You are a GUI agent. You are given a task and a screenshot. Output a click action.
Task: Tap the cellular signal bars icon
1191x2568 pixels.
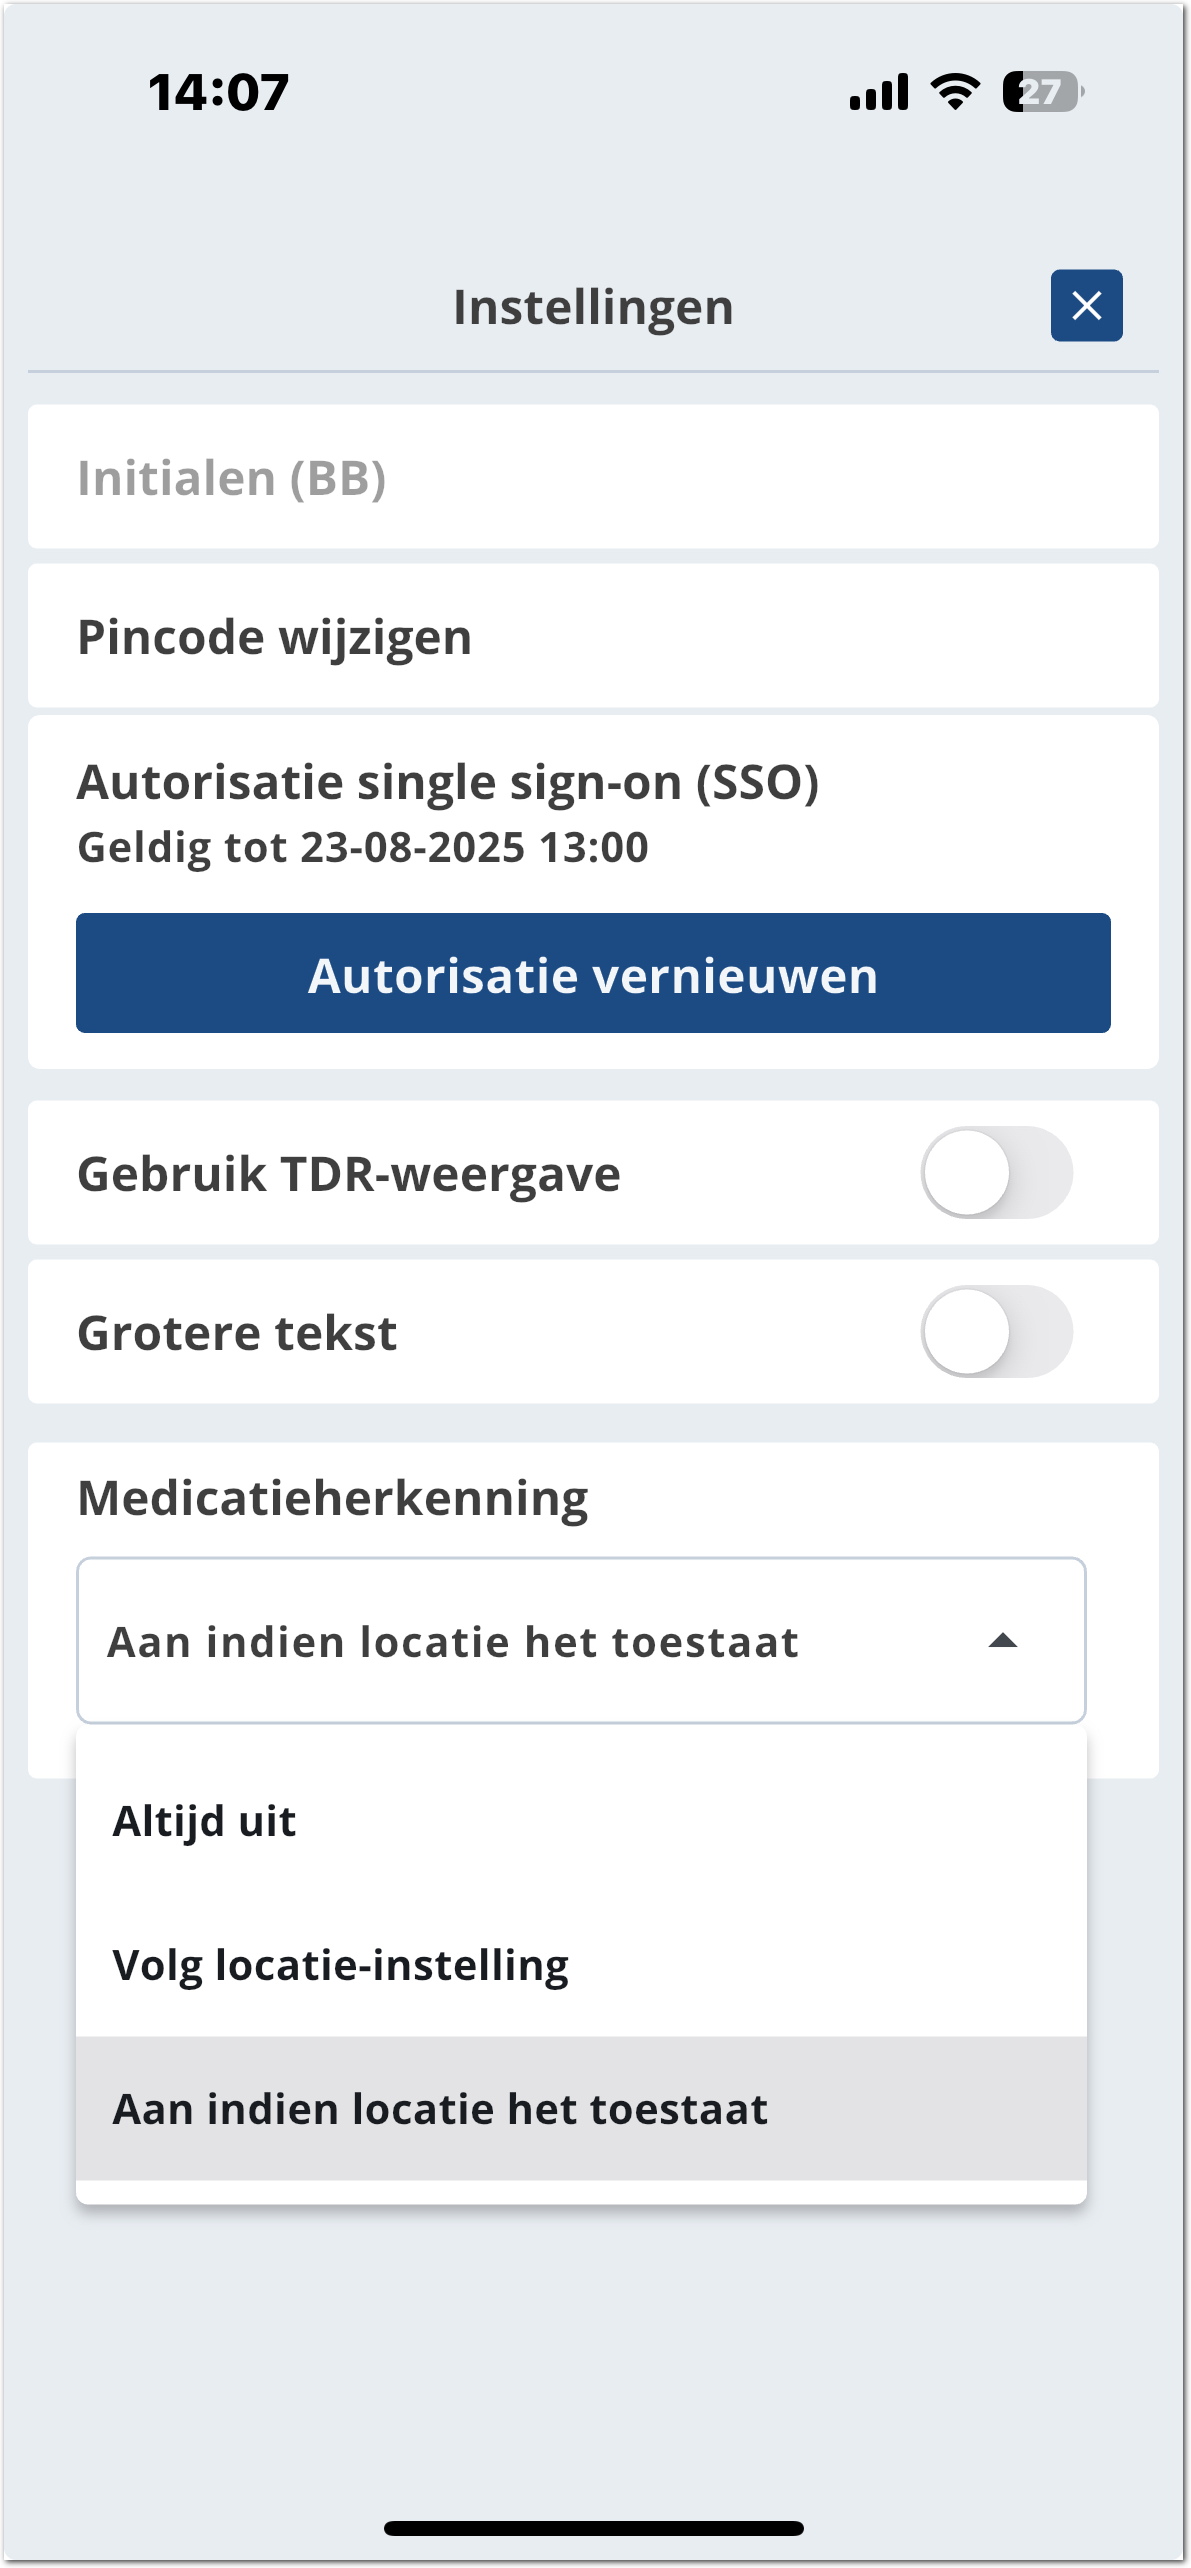point(879,92)
